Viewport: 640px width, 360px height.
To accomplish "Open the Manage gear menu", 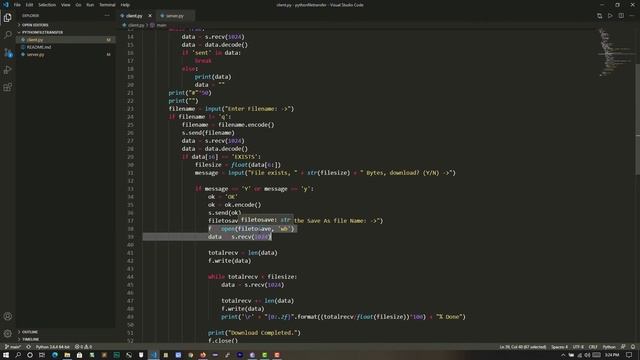I will point(7,333).
